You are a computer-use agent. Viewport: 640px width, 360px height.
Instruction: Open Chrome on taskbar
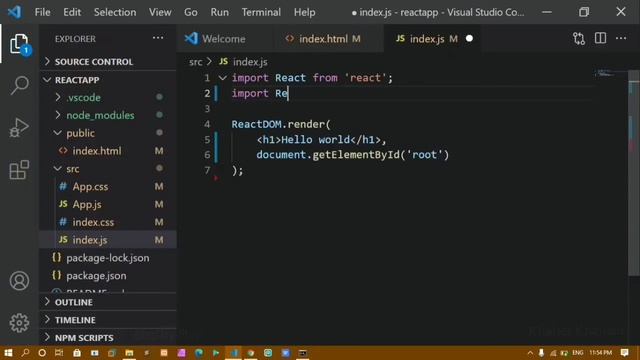(x=251, y=353)
